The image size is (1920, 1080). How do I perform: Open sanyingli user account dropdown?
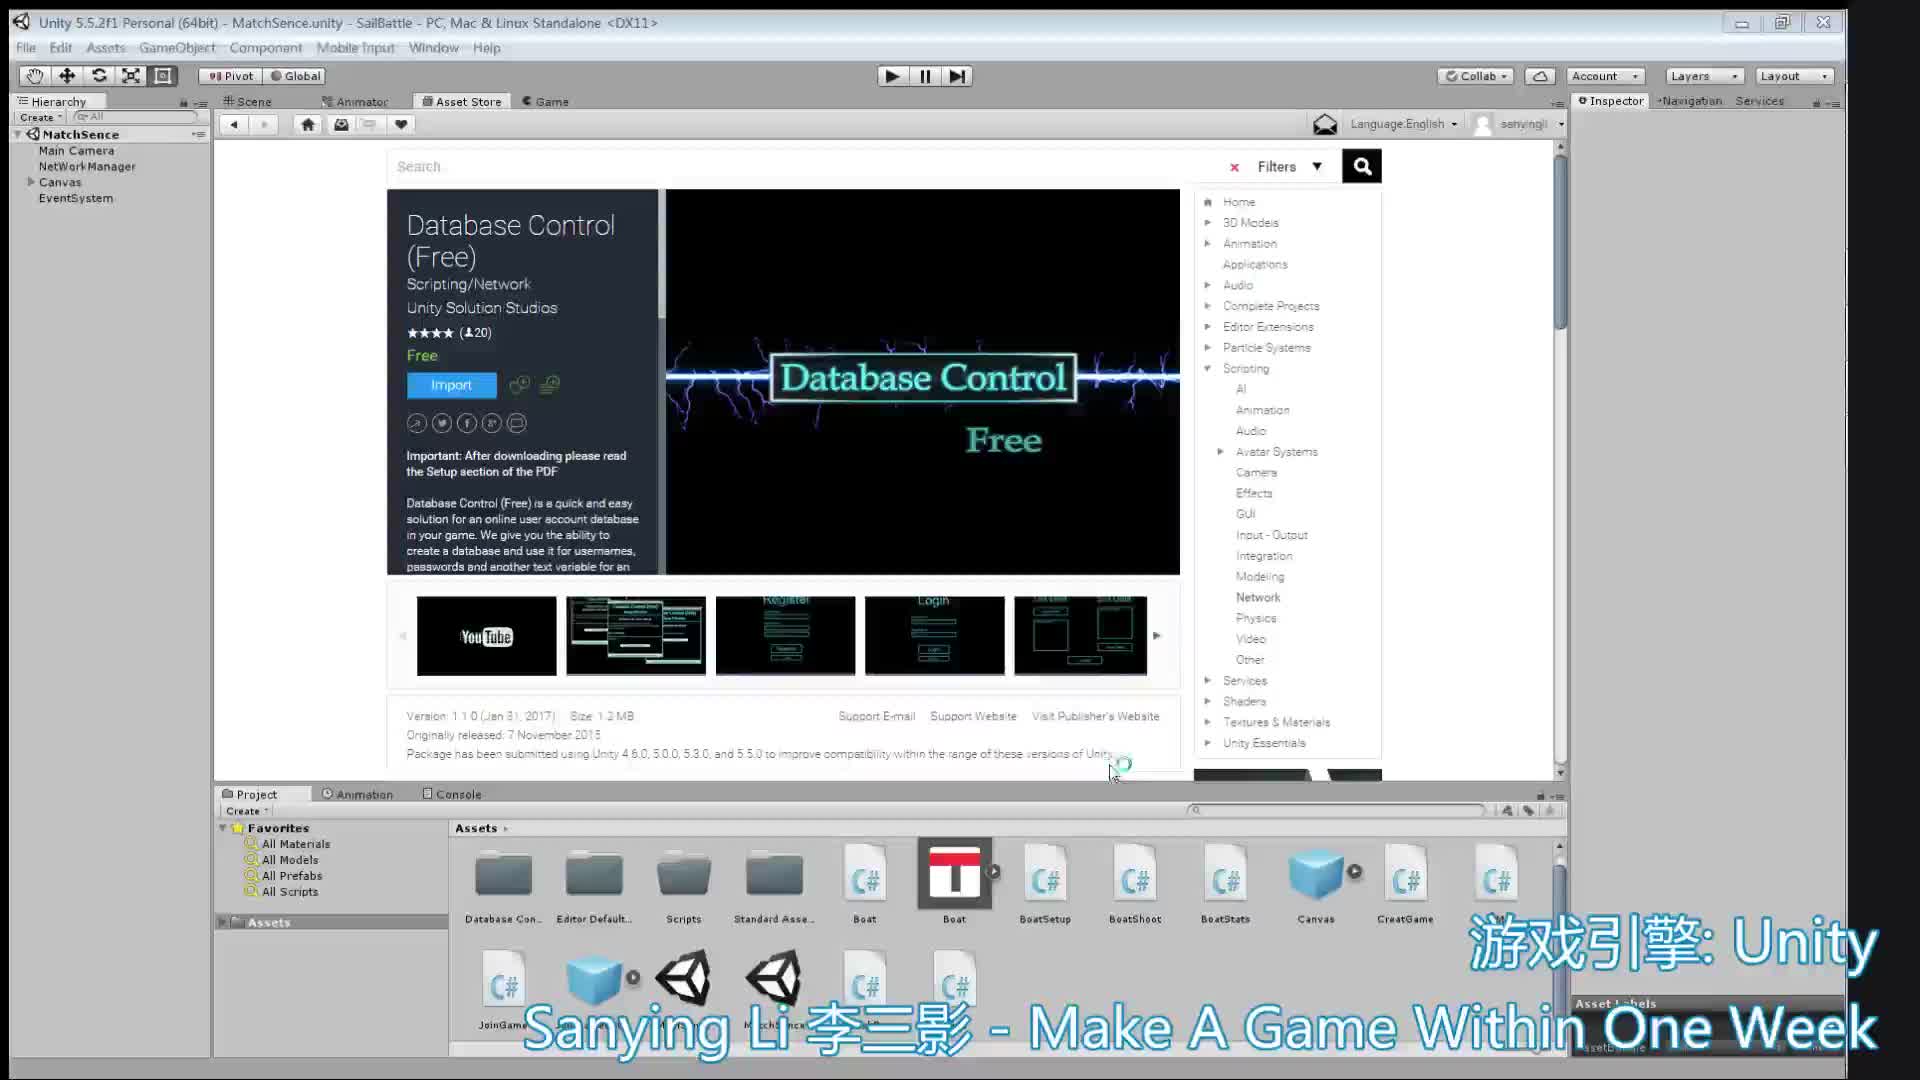pos(1520,124)
